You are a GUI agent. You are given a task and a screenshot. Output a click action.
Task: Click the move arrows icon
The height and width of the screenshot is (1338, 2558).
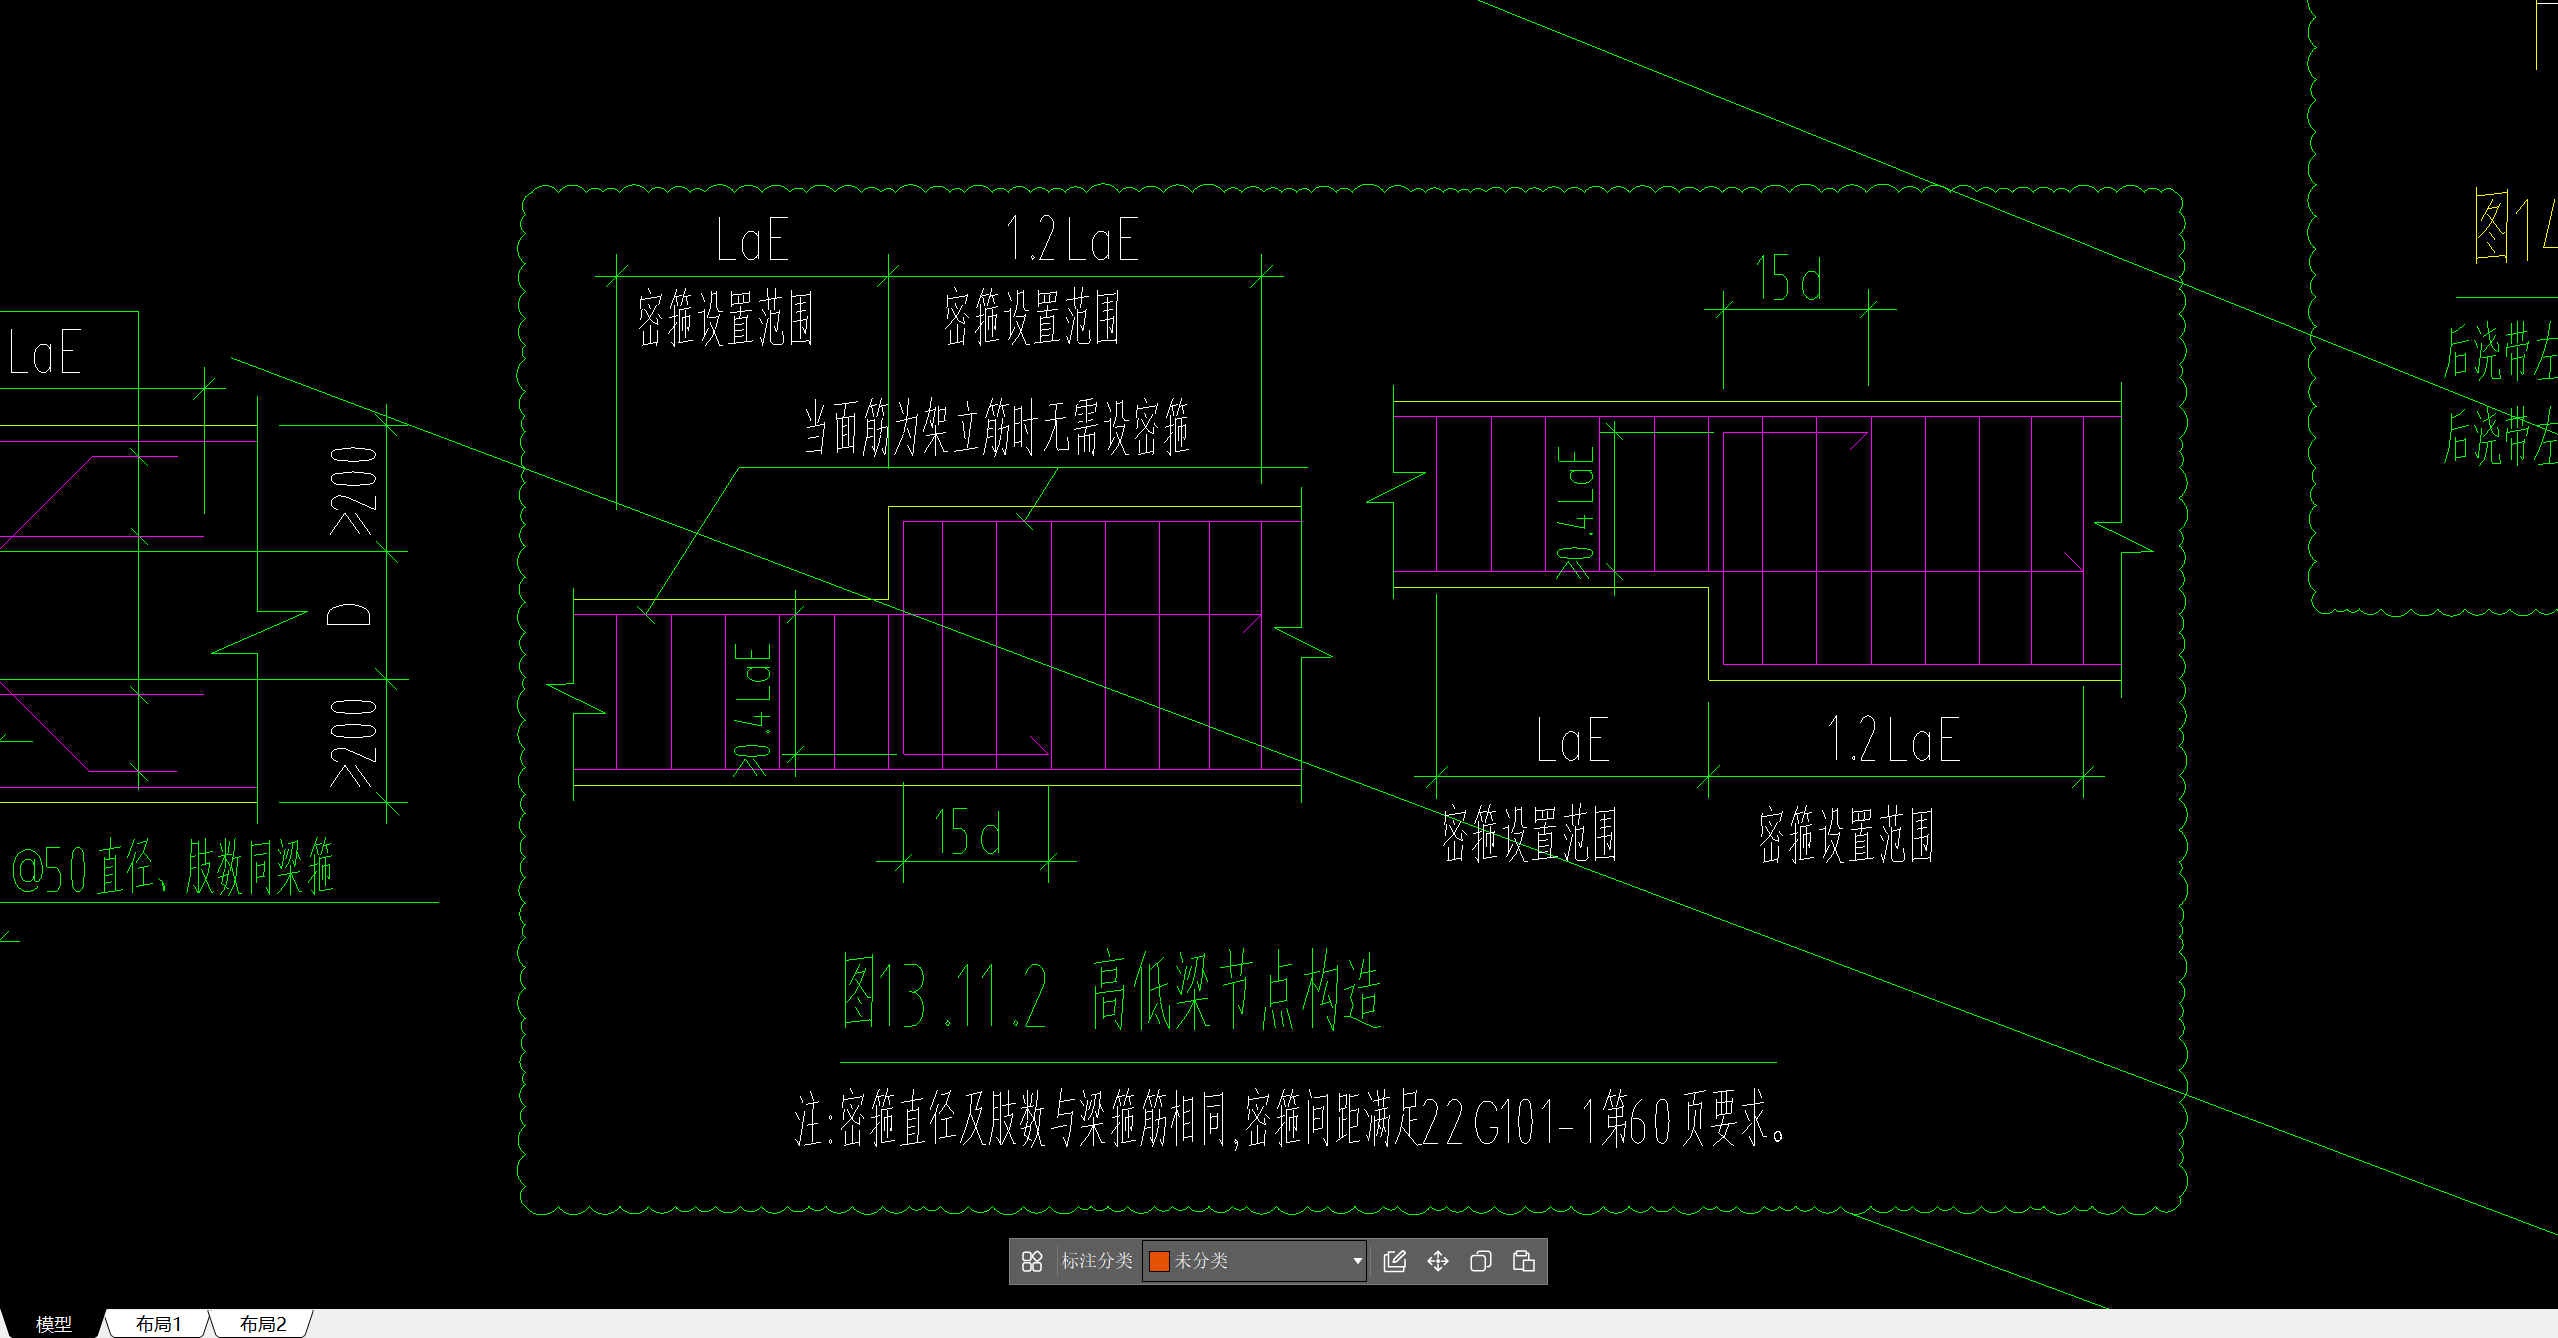coord(1438,1261)
